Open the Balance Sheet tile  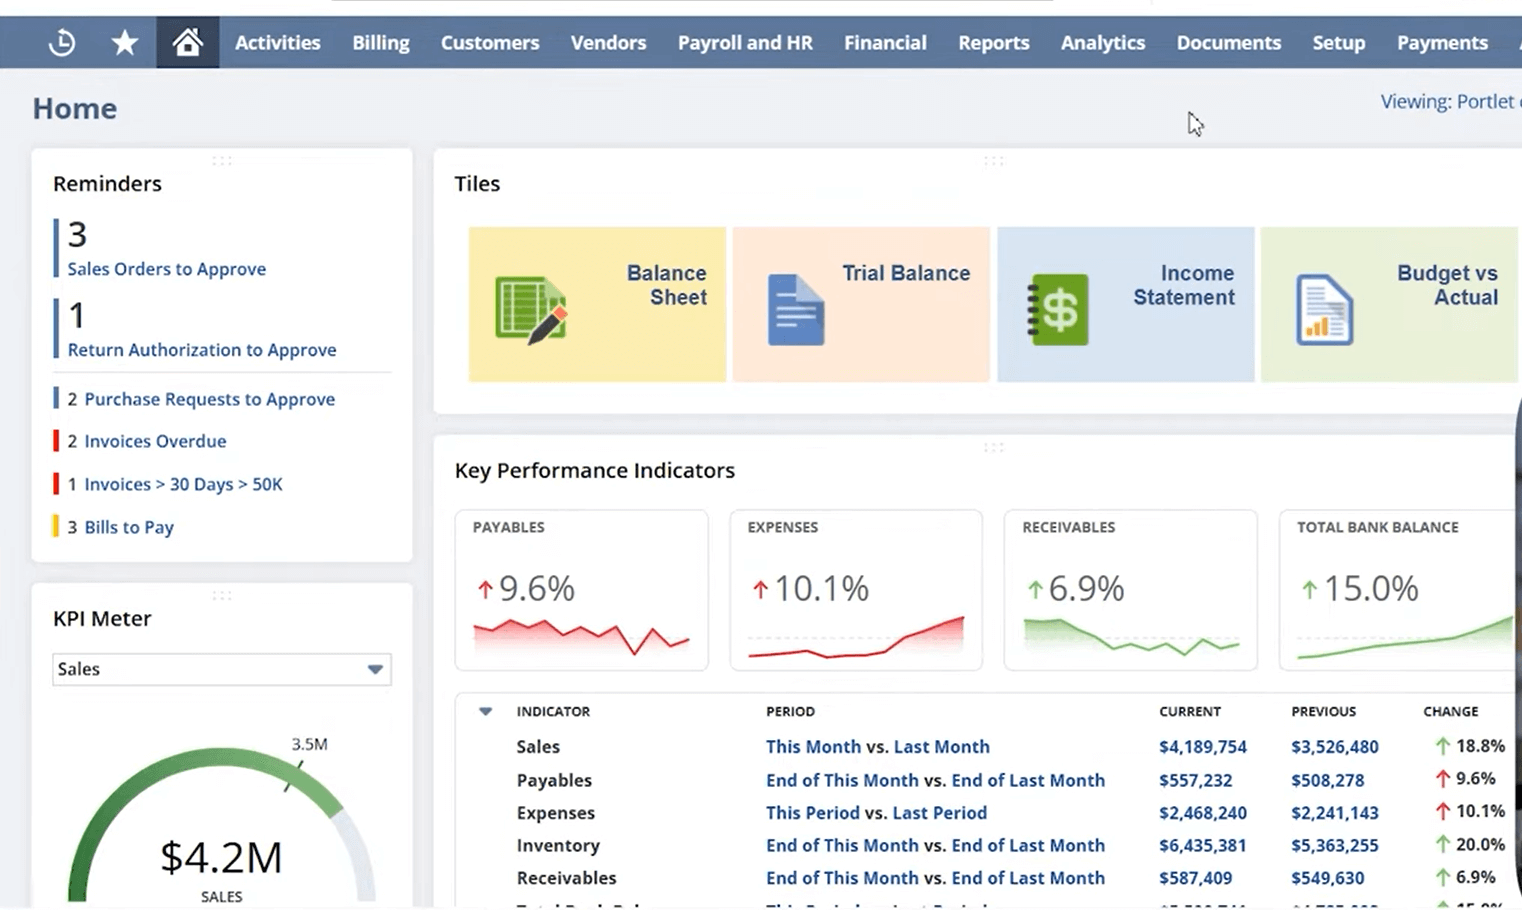[597, 304]
